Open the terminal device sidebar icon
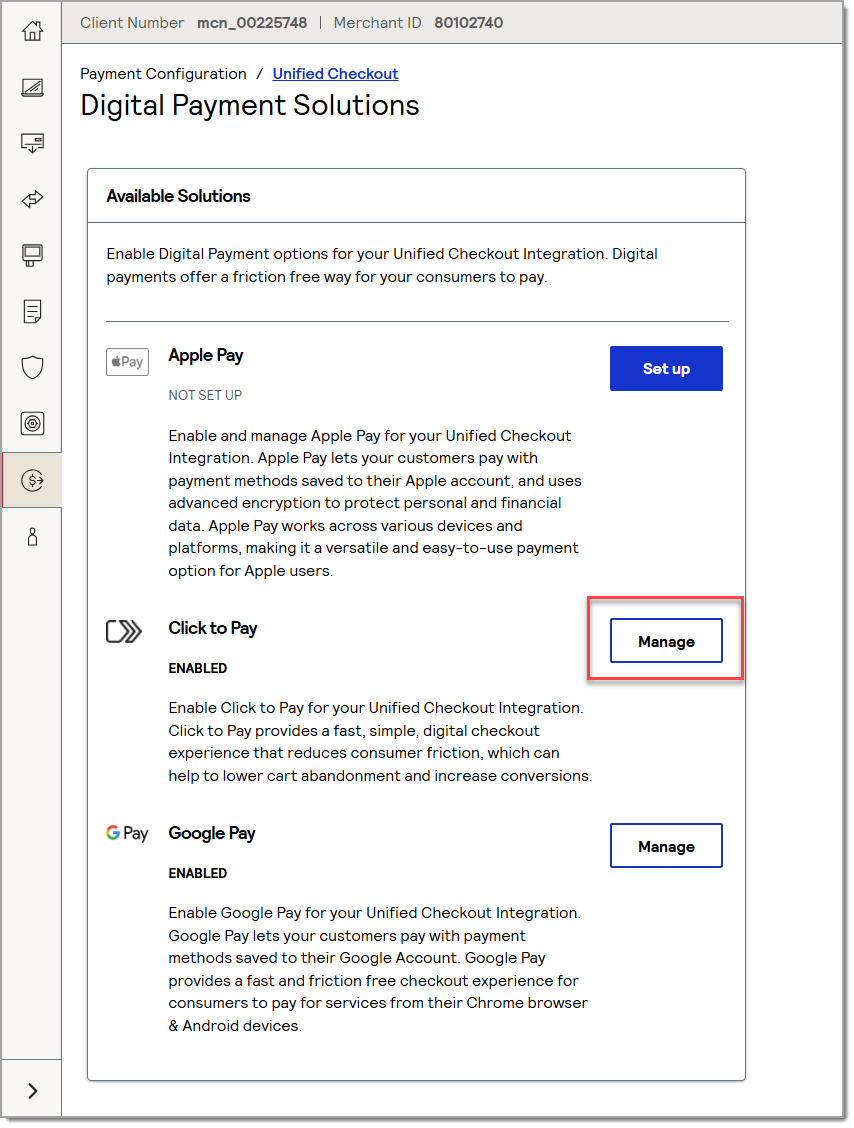854x1128 pixels. (x=32, y=255)
